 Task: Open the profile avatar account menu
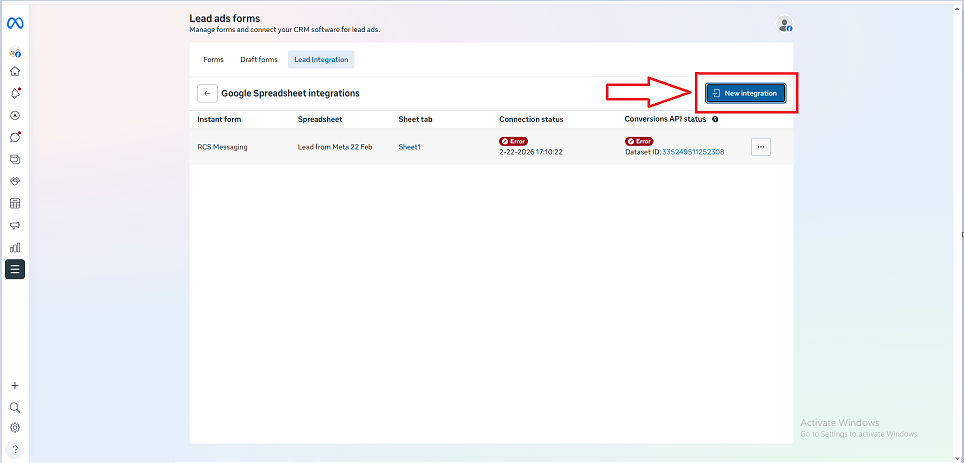click(785, 25)
